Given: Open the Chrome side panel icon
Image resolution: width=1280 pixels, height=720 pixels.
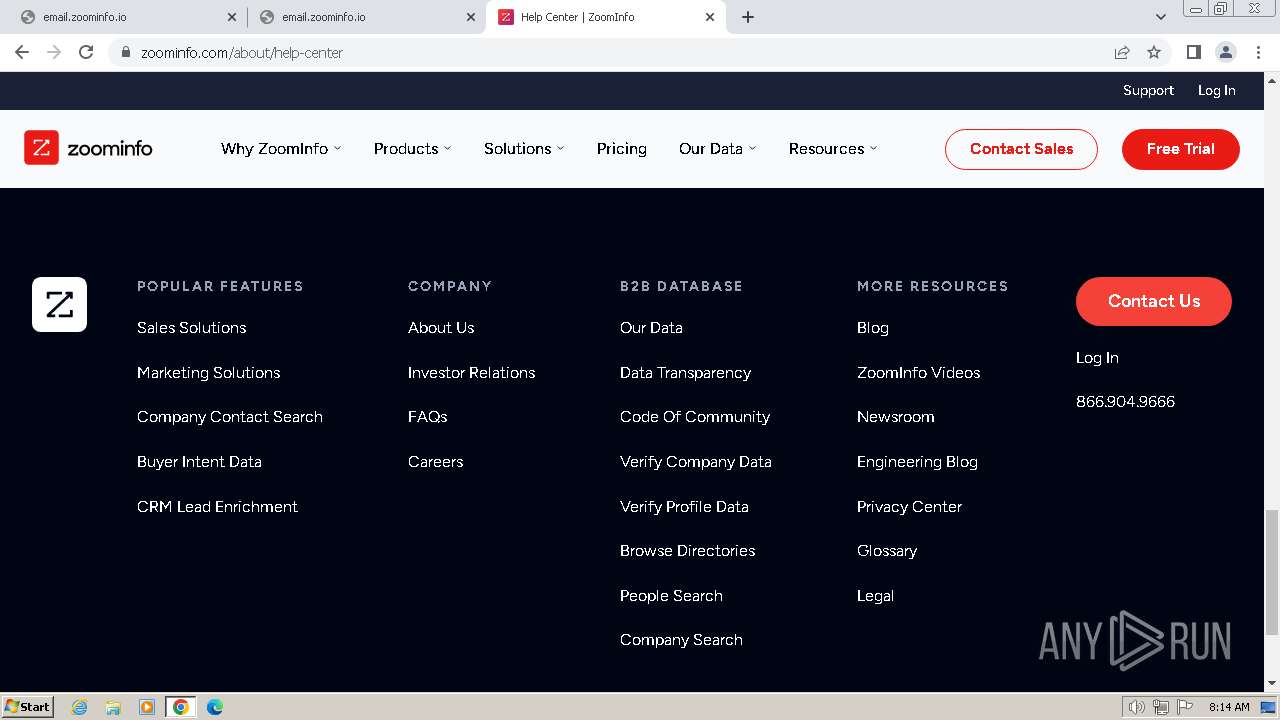Looking at the screenshot, I should point(1193,52).
